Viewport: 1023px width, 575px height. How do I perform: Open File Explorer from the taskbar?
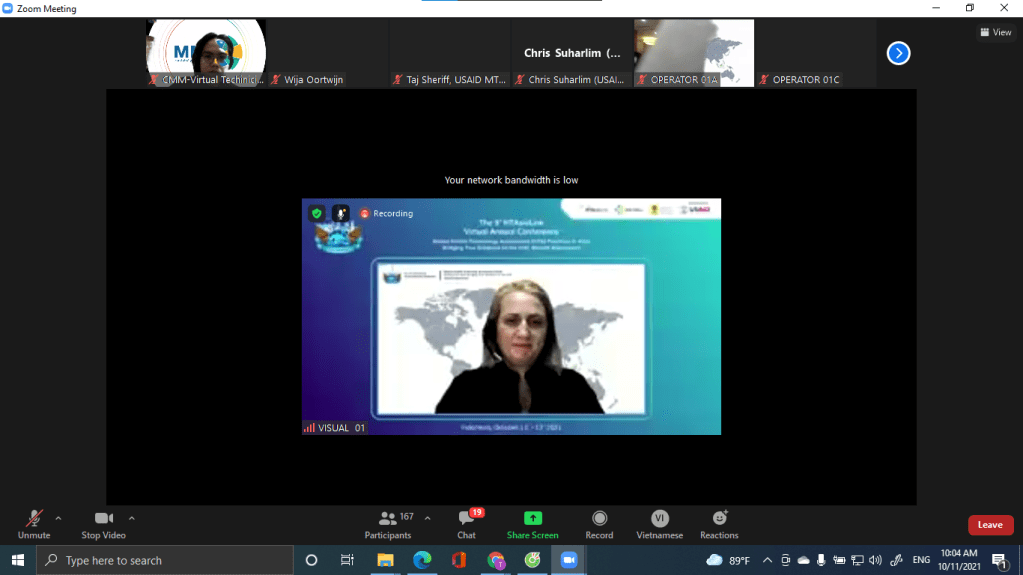coord(385,560)
